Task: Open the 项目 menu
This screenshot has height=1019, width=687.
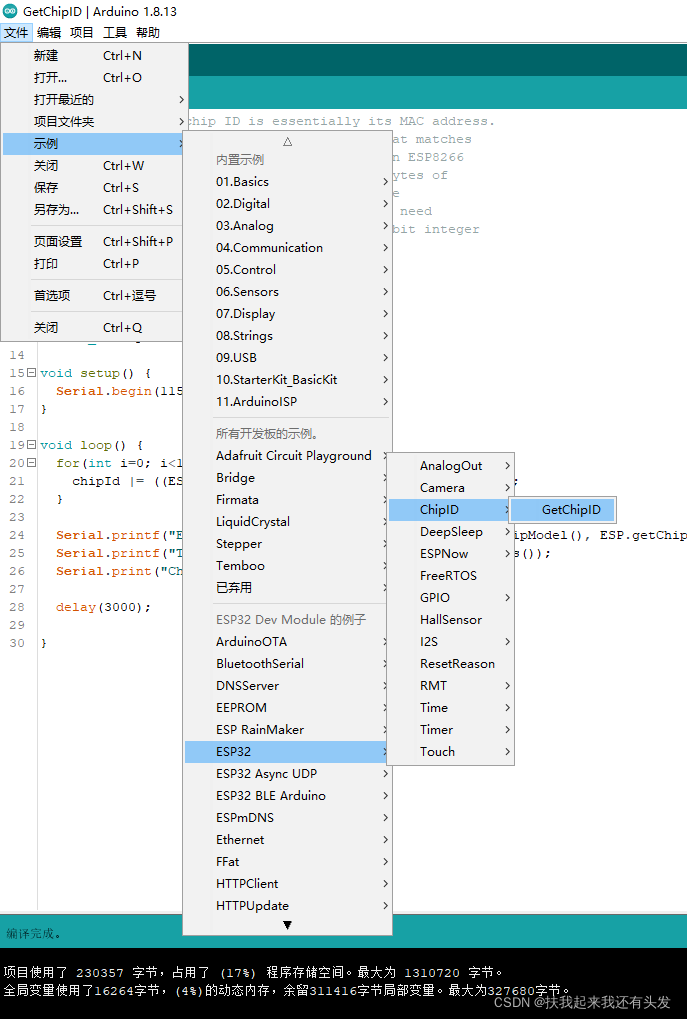Action: pos(82,32)
